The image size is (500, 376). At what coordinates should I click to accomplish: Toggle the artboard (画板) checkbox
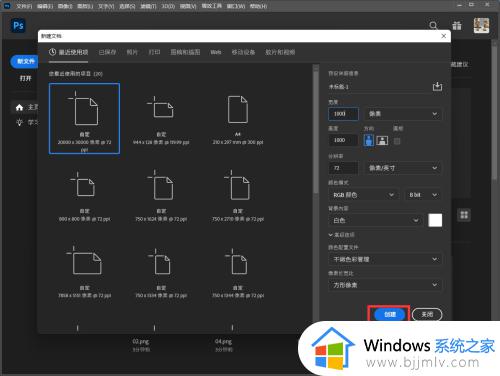tap(397, 141)
